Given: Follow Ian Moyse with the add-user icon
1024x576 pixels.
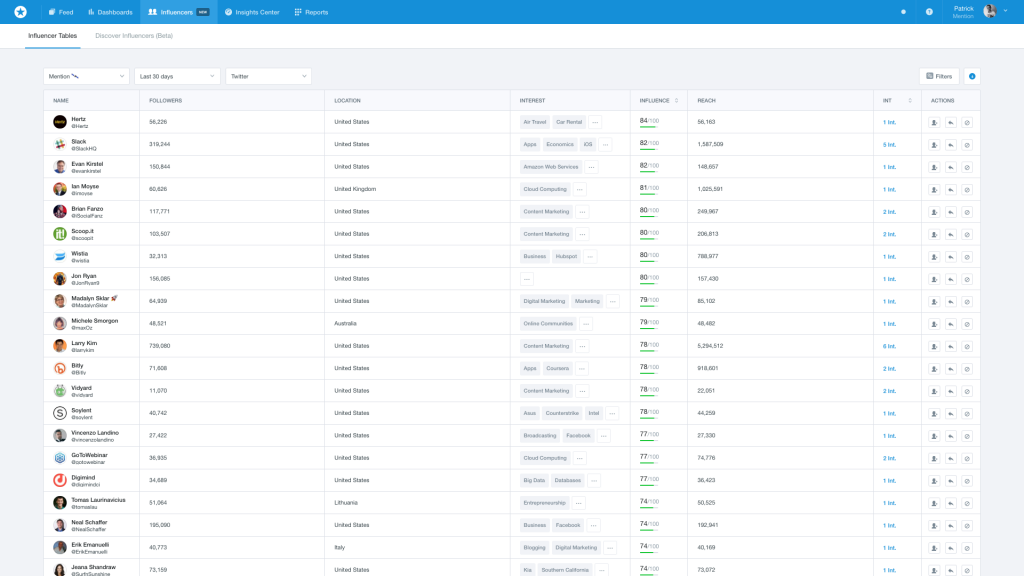Looking at the screenshot, I should pyautogui.click(x=934, y=189).
